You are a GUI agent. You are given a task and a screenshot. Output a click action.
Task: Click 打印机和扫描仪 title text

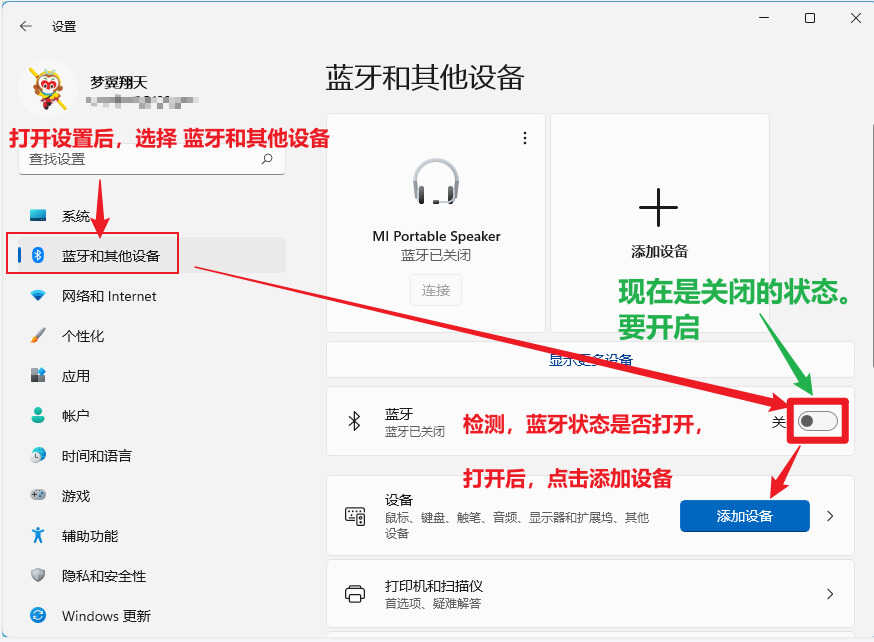(x=434, y=586)
